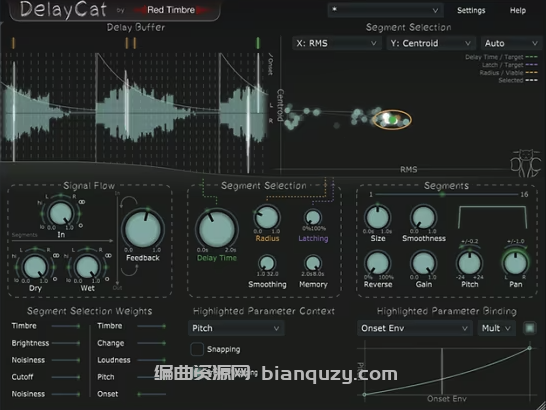Viewport: 546px width, 410px height.
Task: Expand the Y: Centroid axis dropdown
Action: click(431, 43)
